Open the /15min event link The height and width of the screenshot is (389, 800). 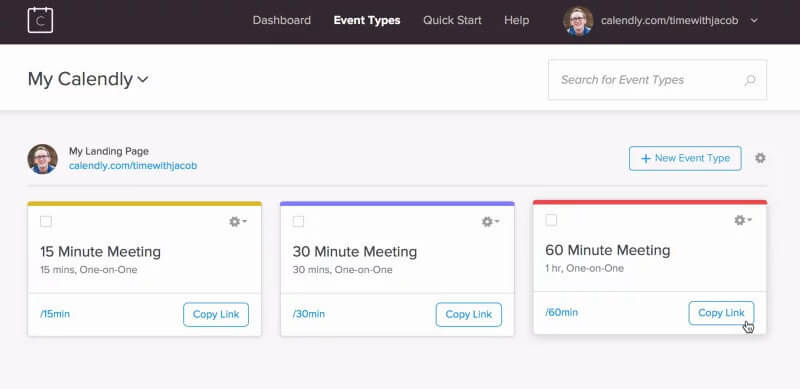pyautogui.click(x=55, y=314)
